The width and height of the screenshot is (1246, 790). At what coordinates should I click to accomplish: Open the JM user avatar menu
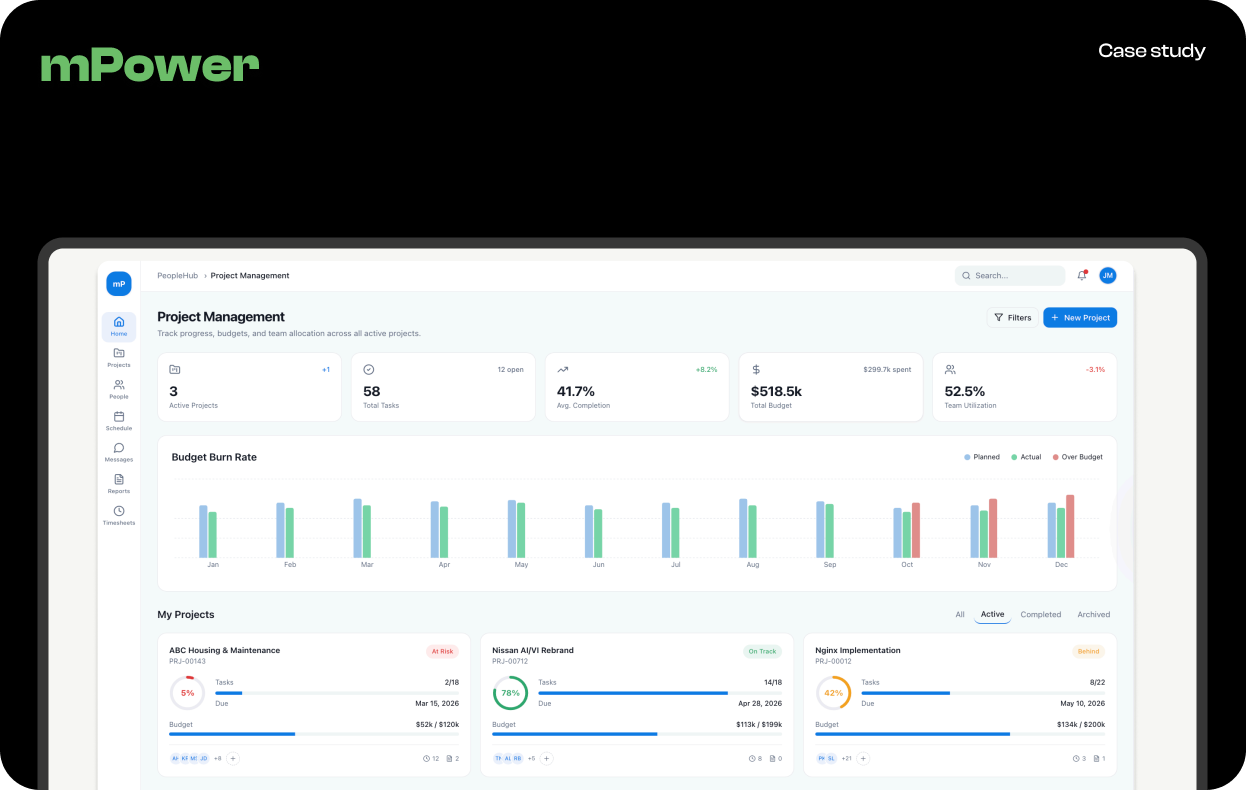[1107, 275]
